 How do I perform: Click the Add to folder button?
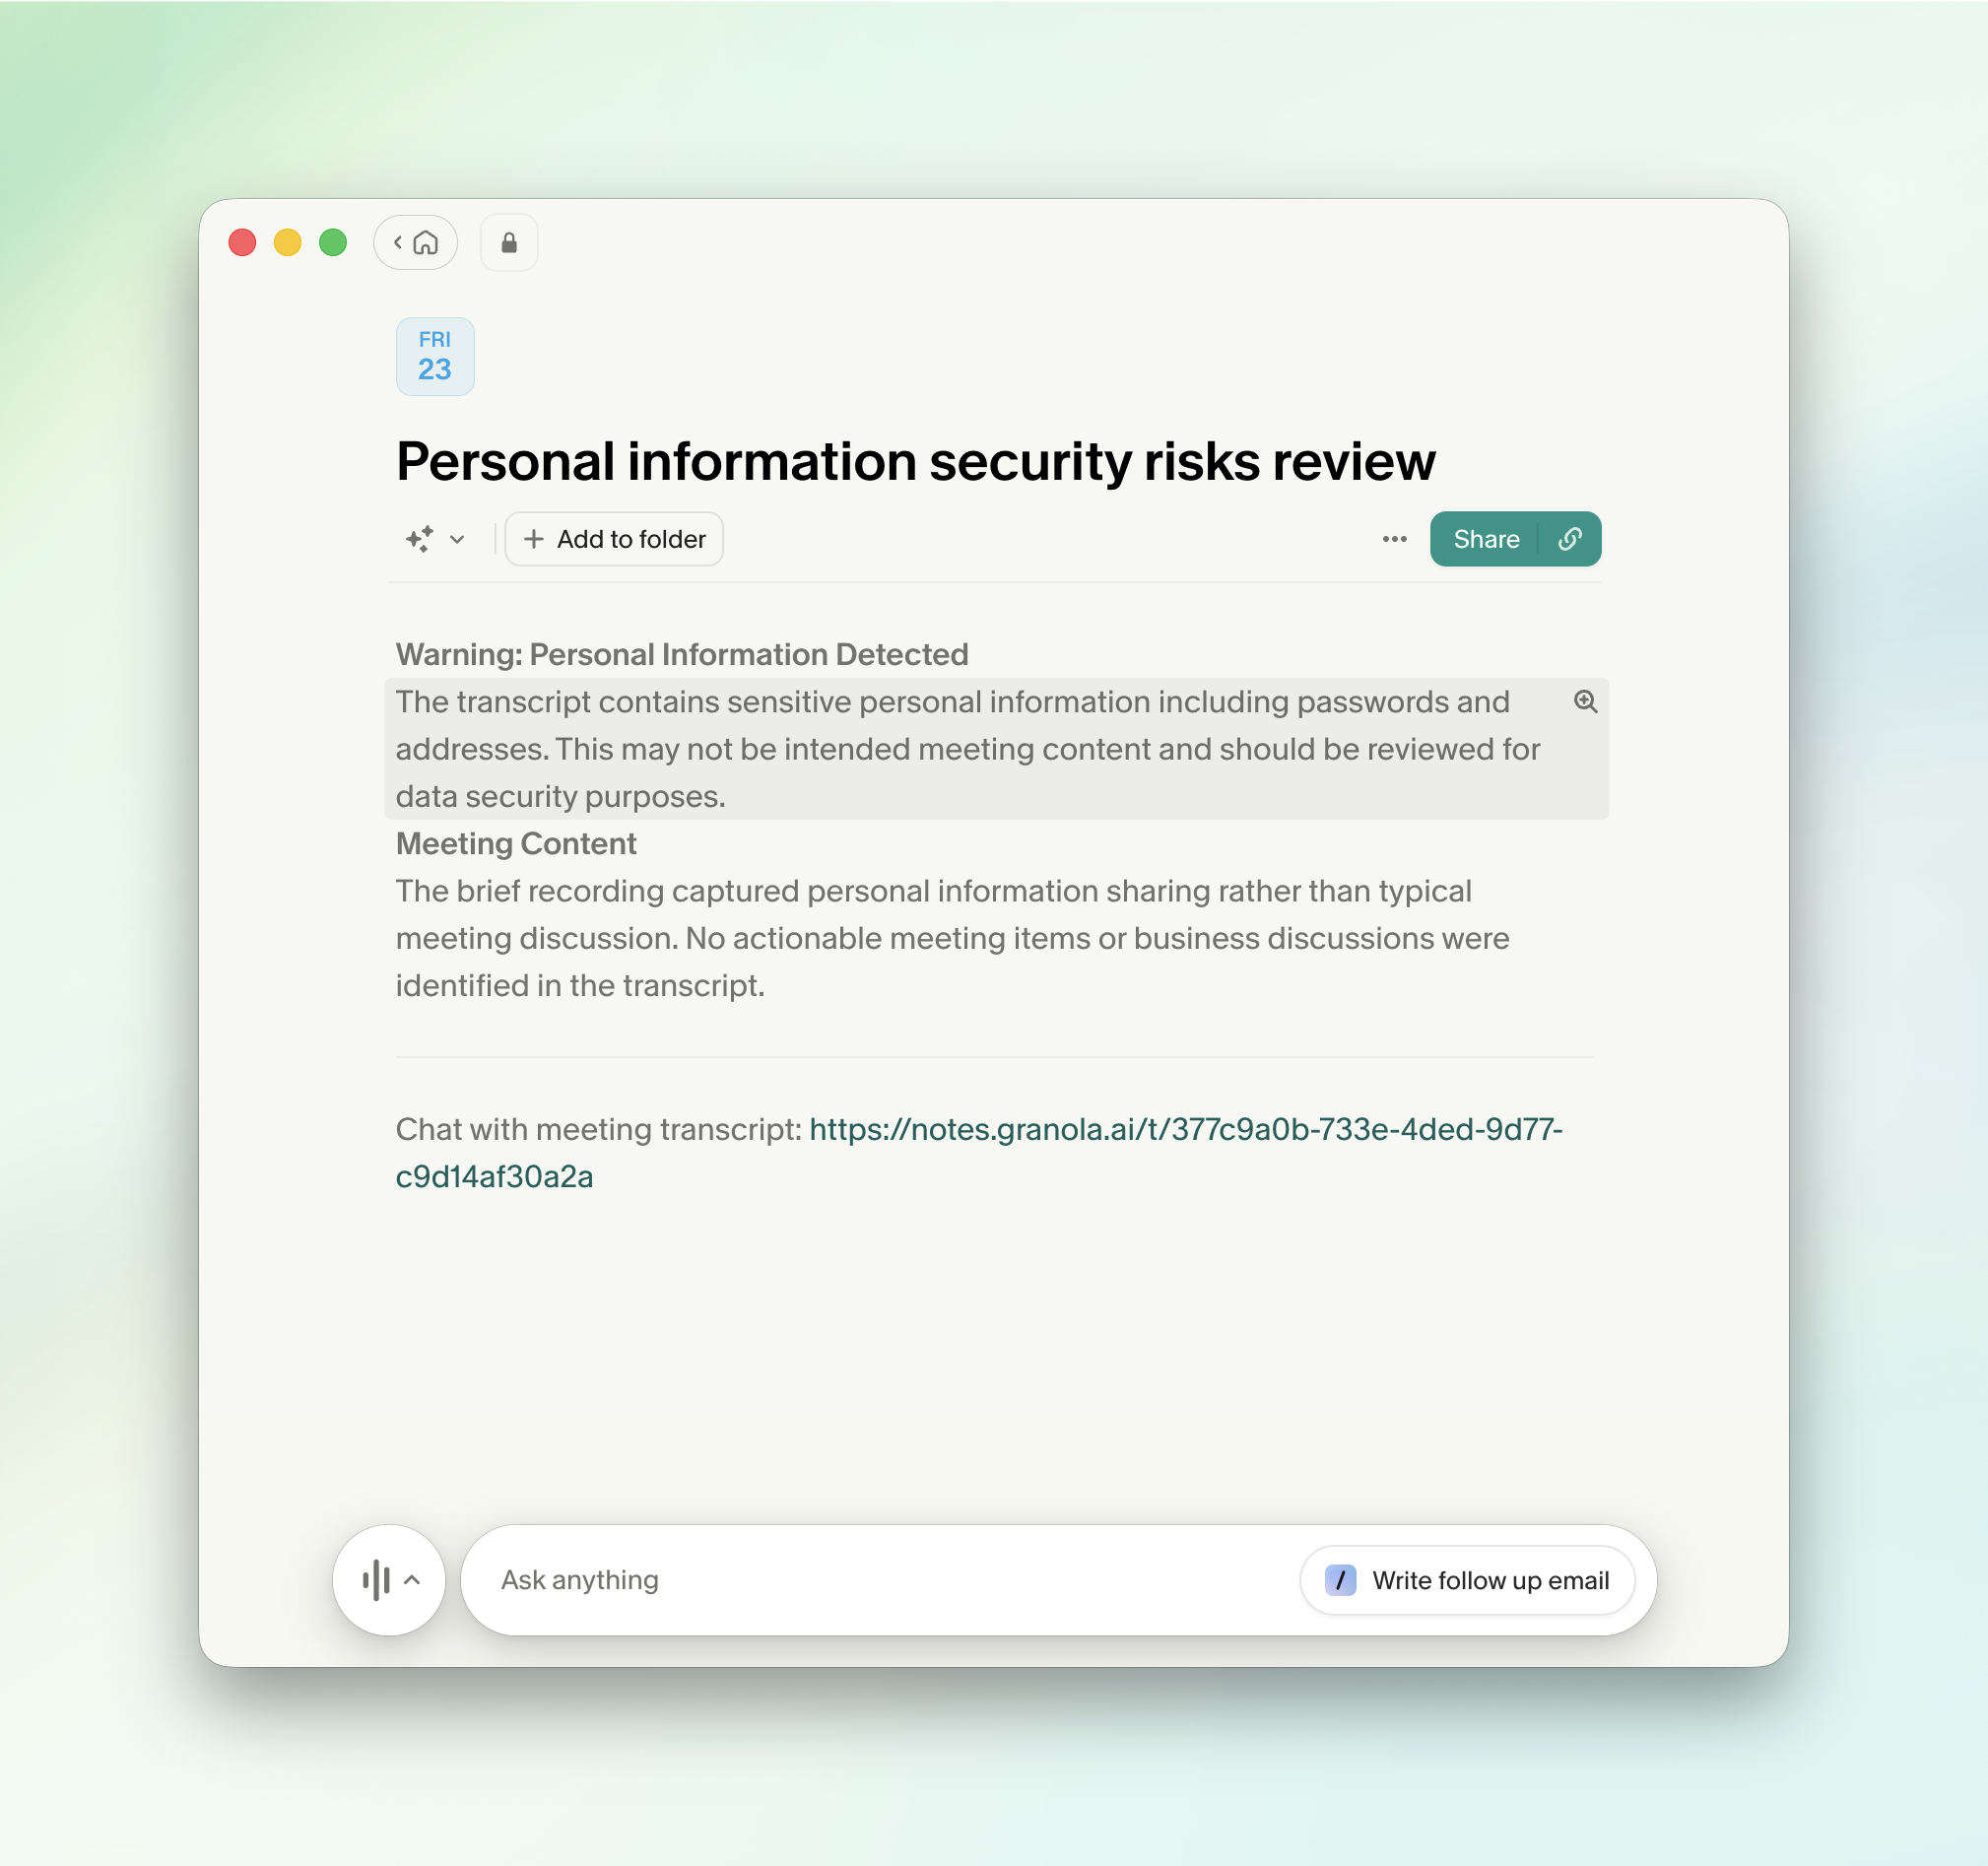(x=614, y=539)
